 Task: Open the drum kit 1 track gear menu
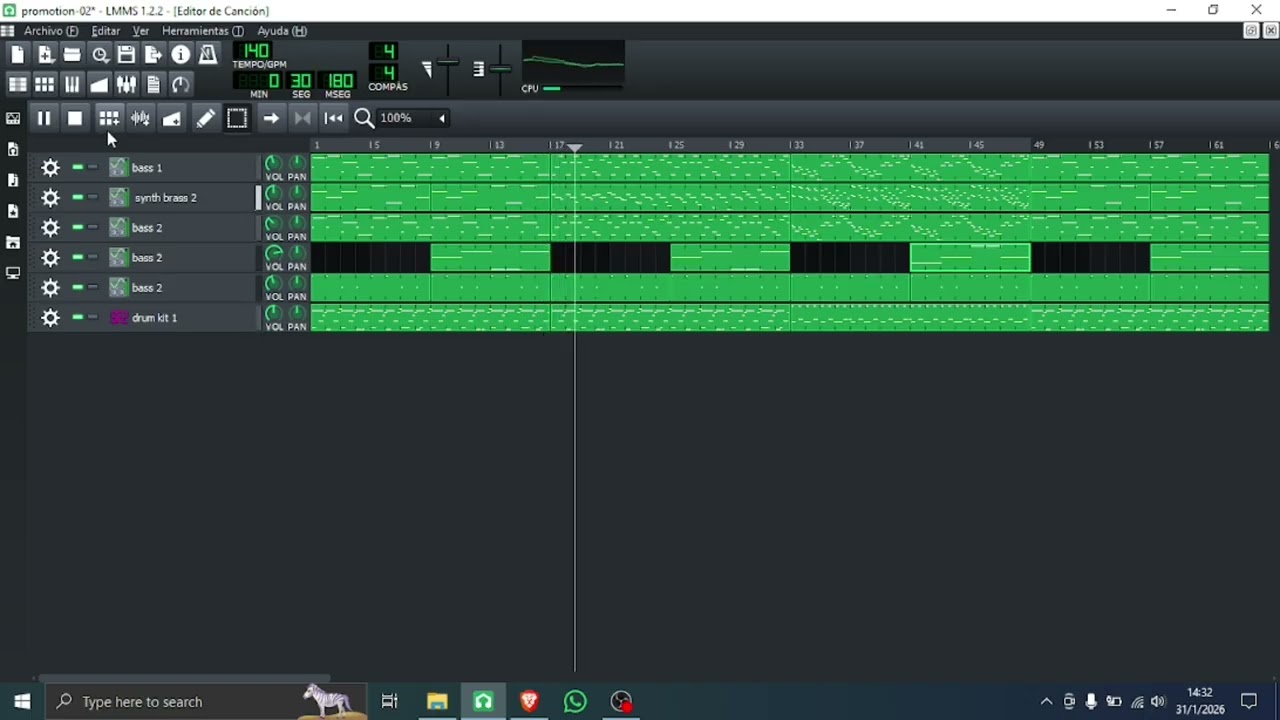50,318
